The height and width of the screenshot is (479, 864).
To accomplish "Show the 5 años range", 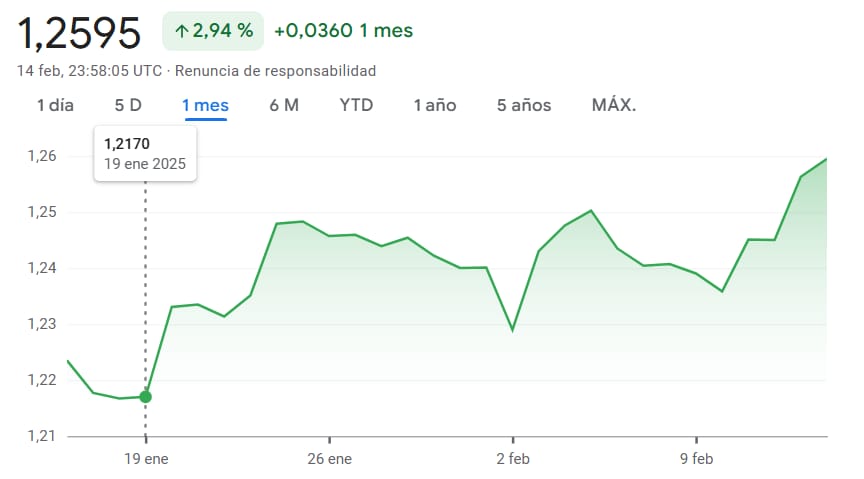I will pyautogui.click(x=523, y=105).
